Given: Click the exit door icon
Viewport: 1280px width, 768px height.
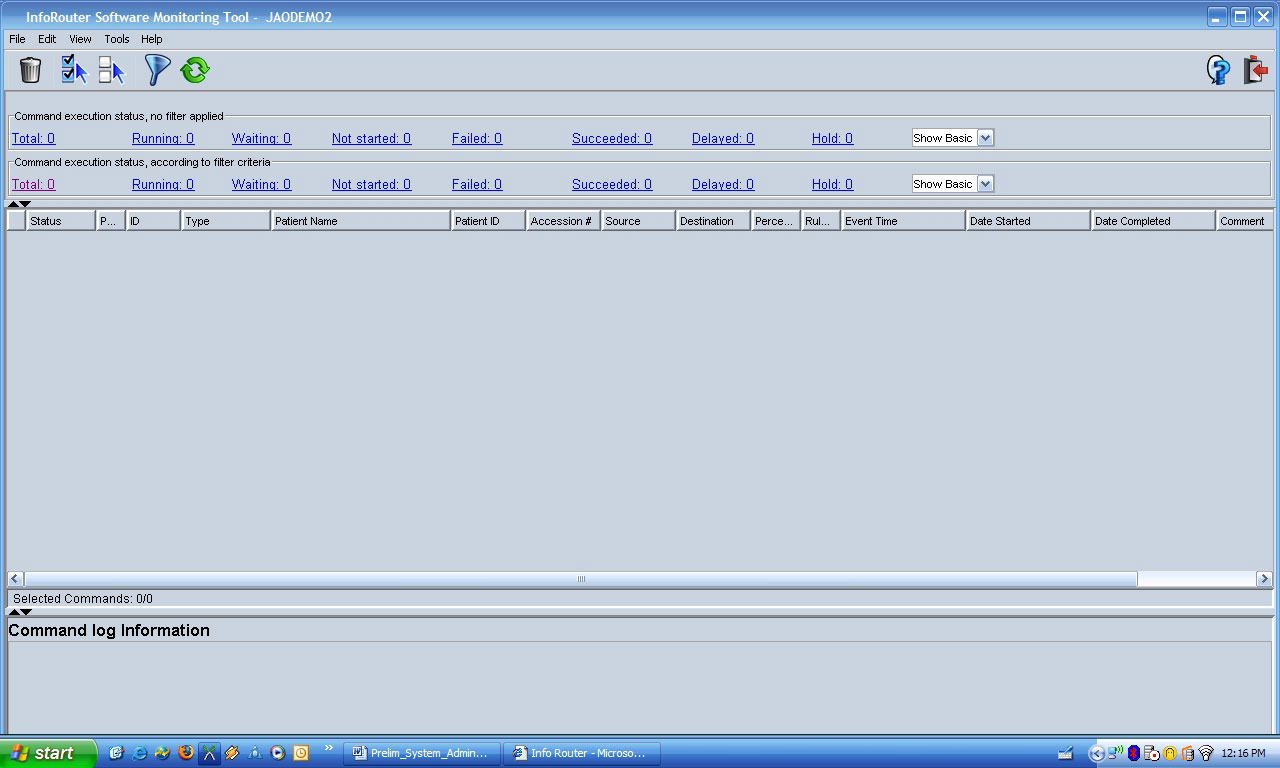Looking at the screenshot, I should tap(1255, 70).
